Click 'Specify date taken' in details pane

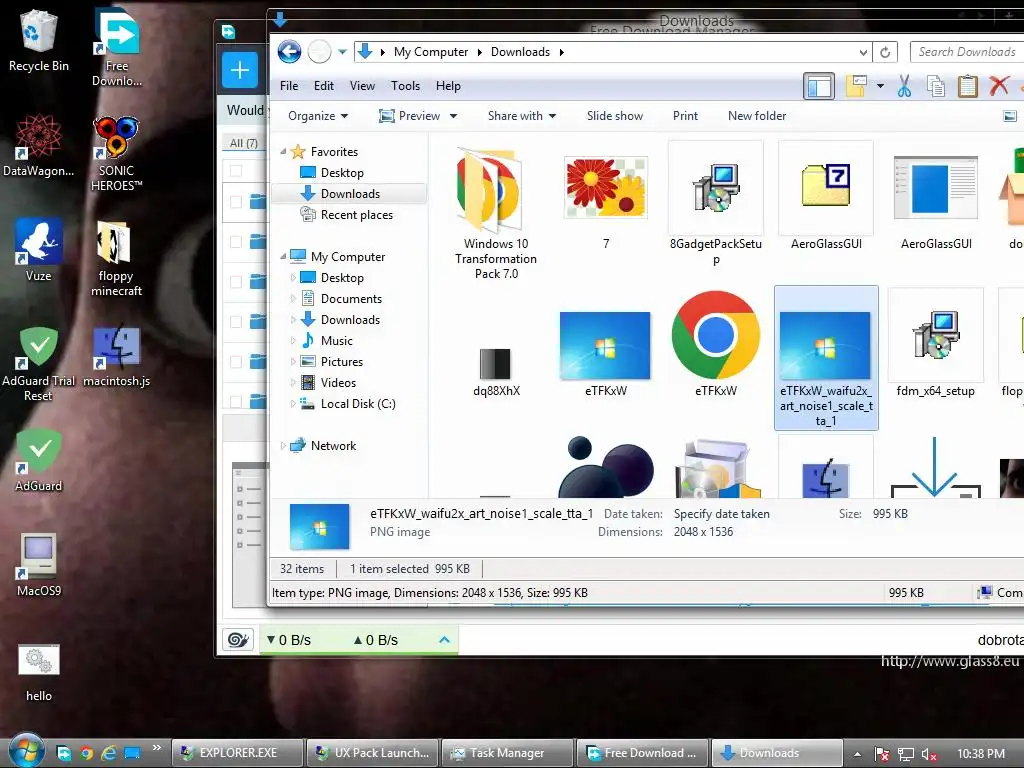point(722,514)
